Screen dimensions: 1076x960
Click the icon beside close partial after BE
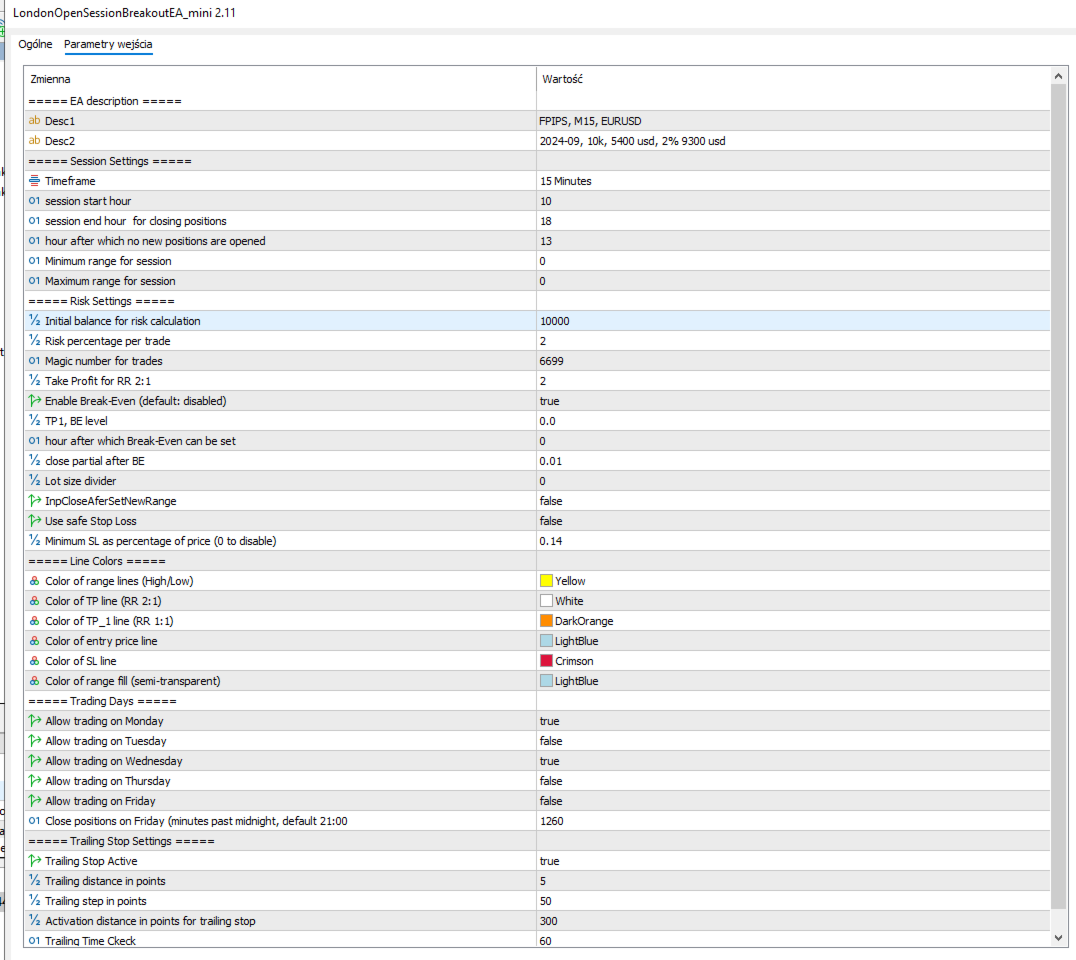coord(34,461)
